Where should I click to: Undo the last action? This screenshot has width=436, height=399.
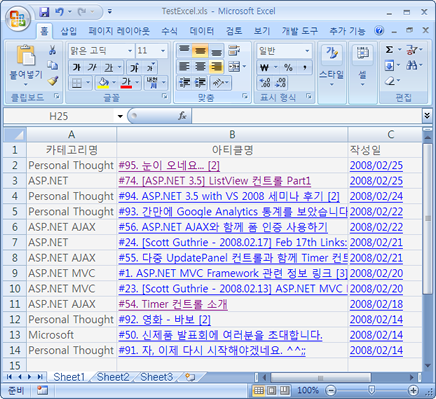[x=59, y=12]
